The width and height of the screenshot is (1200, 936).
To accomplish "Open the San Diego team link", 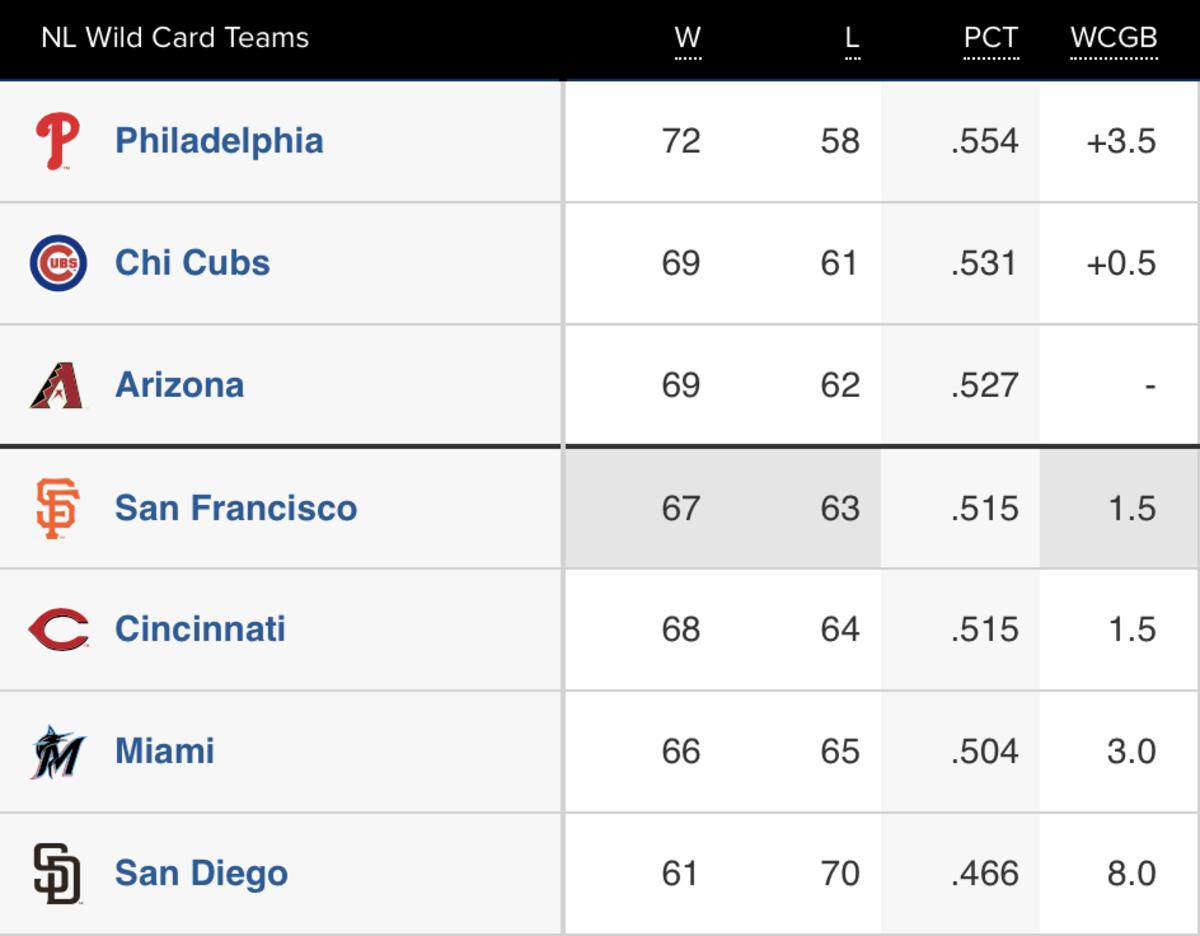I will point(201,873).
